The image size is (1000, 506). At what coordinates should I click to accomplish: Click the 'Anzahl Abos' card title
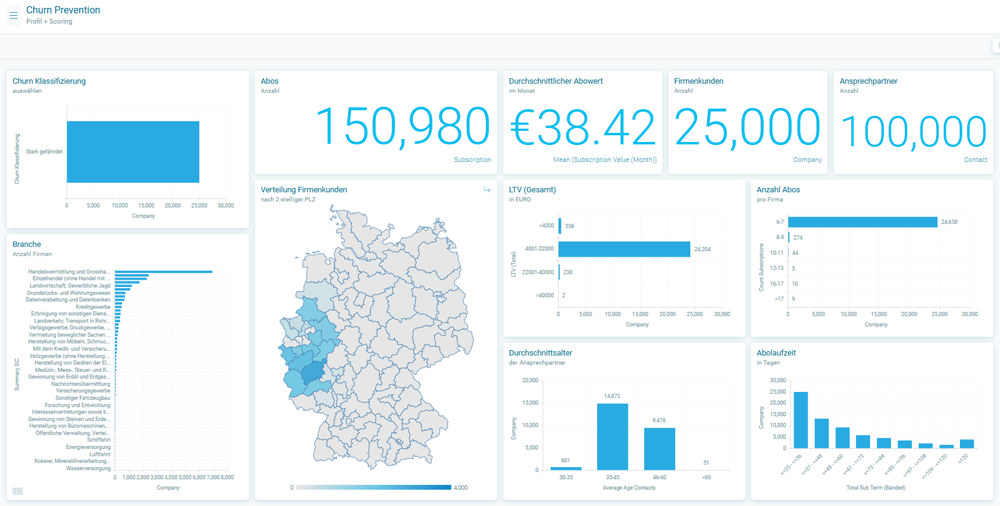(778, 190)
